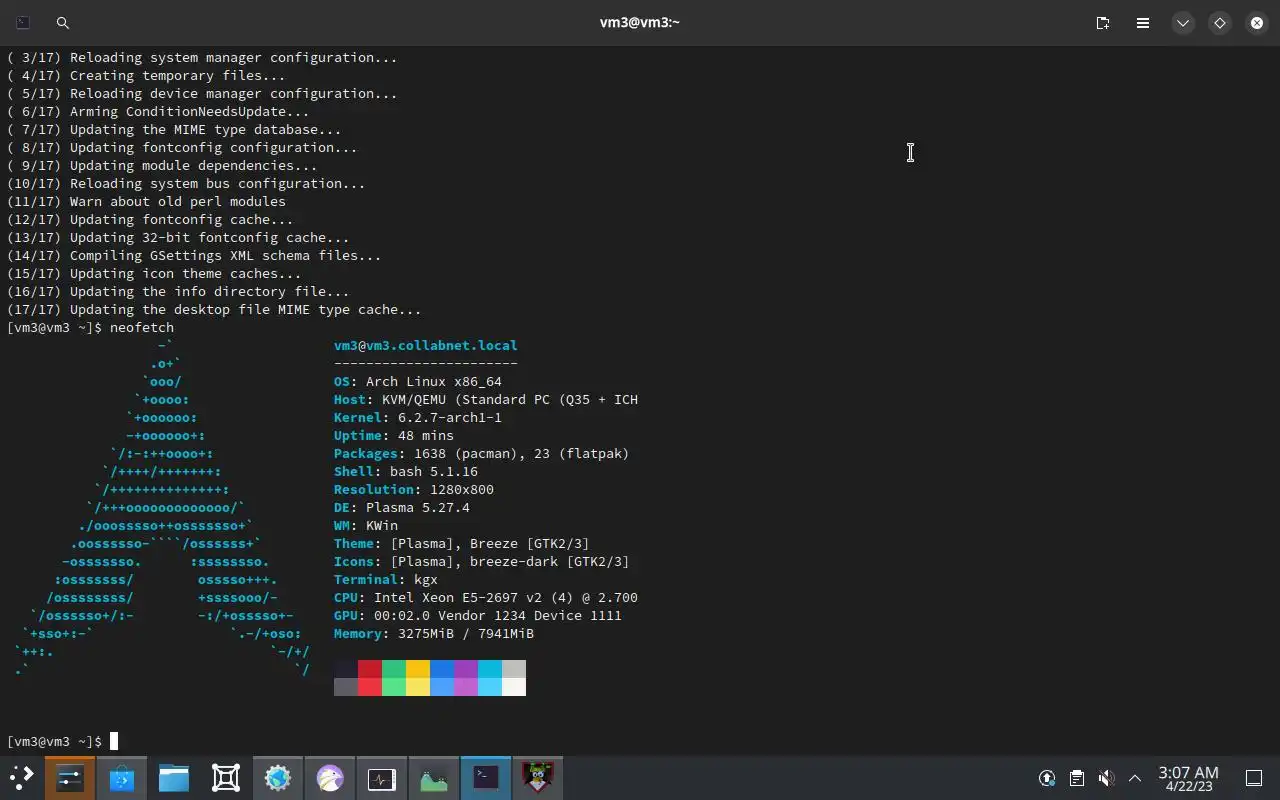Viewport: 1280px width, 800px height.
Task: Click the terminal icon at header's left
Action: tap(23, 23)
